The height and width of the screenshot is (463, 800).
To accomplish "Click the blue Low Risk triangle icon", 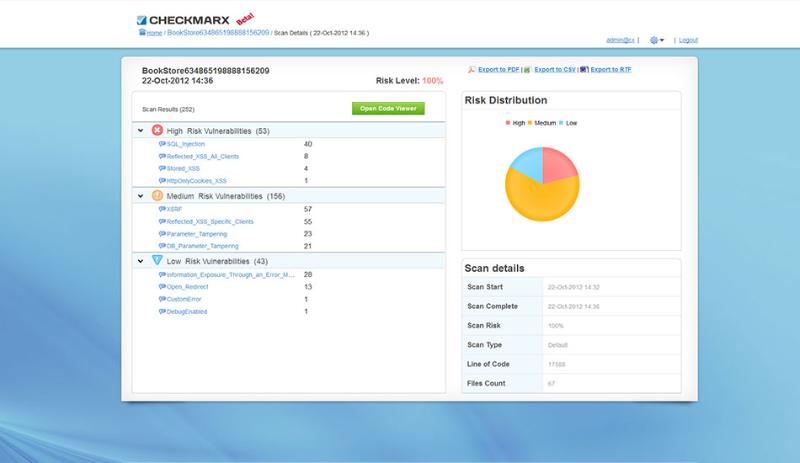I will click(157, 260).
